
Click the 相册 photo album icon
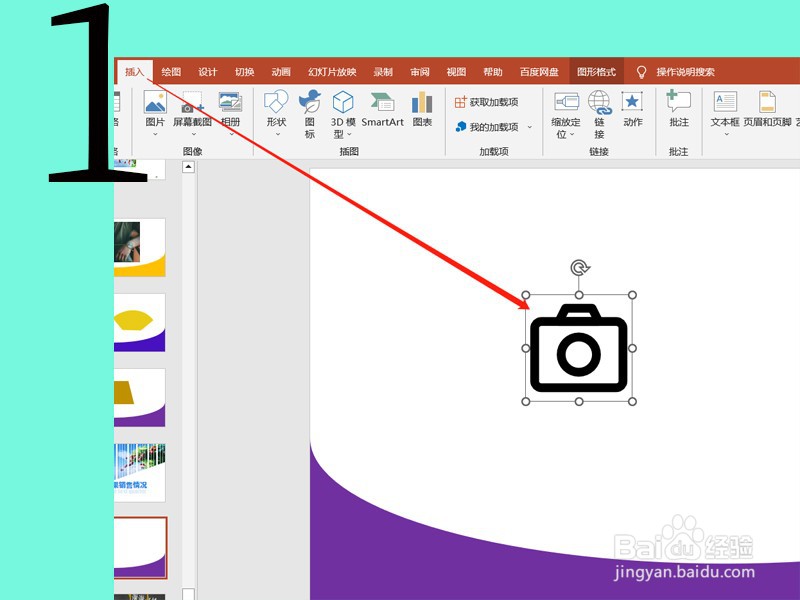coord(230,102)
